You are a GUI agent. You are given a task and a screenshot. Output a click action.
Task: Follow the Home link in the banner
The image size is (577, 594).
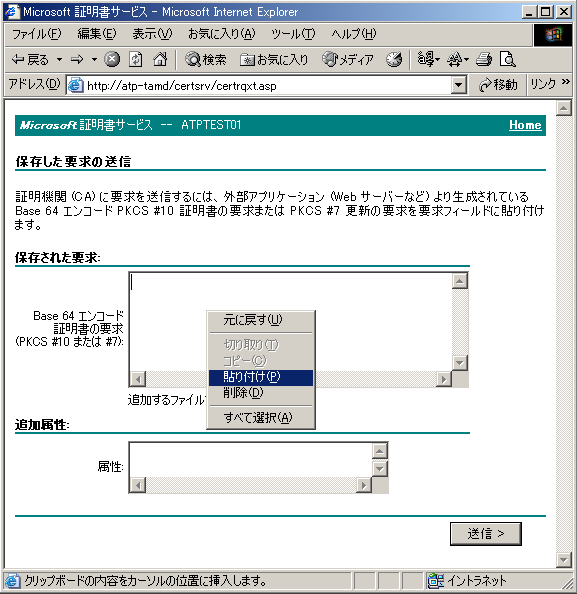[525, 125]
